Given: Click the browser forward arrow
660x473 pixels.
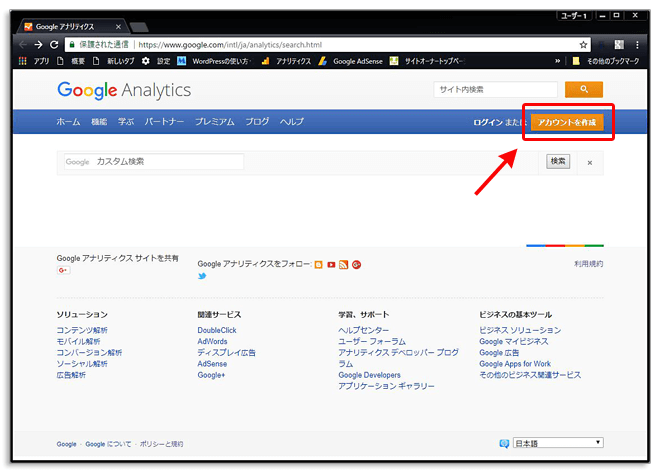Looking at the screenshot, I should point(38,45).
